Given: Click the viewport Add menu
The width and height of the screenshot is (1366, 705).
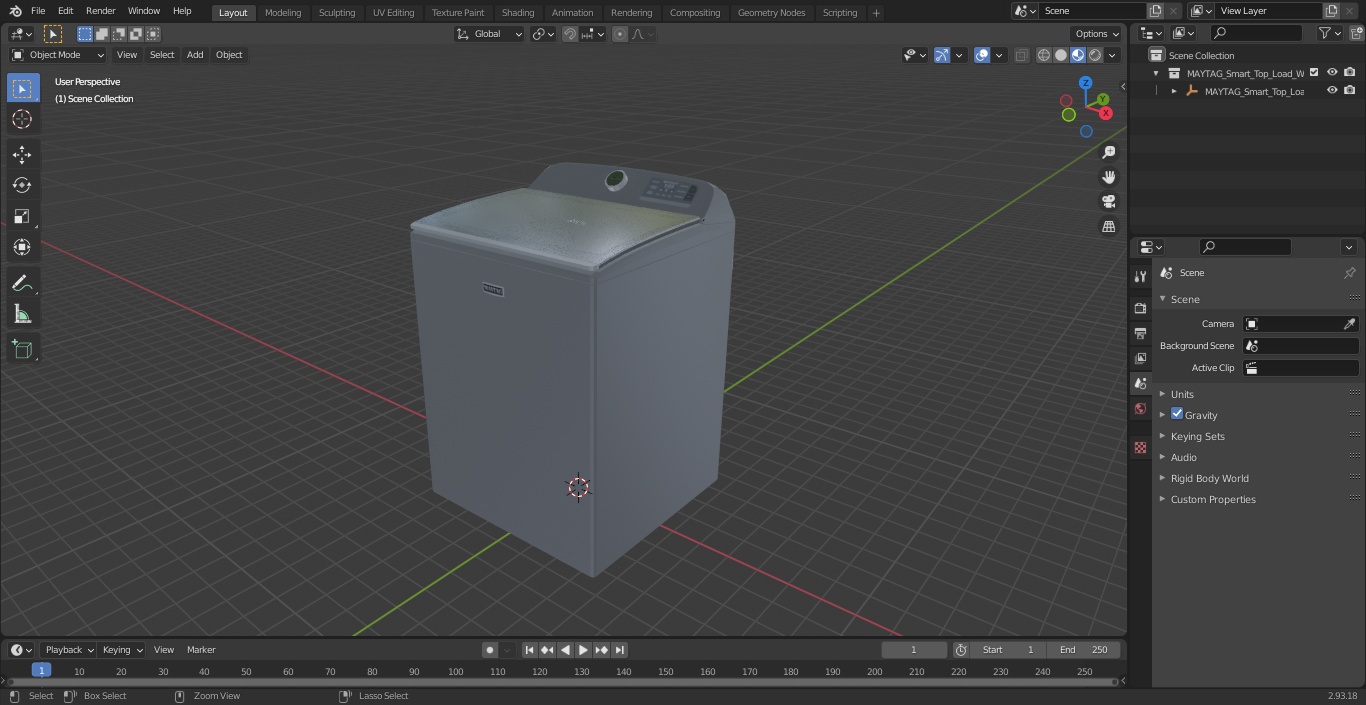Looking at the screenshot, I should click(x=195, y=55).
